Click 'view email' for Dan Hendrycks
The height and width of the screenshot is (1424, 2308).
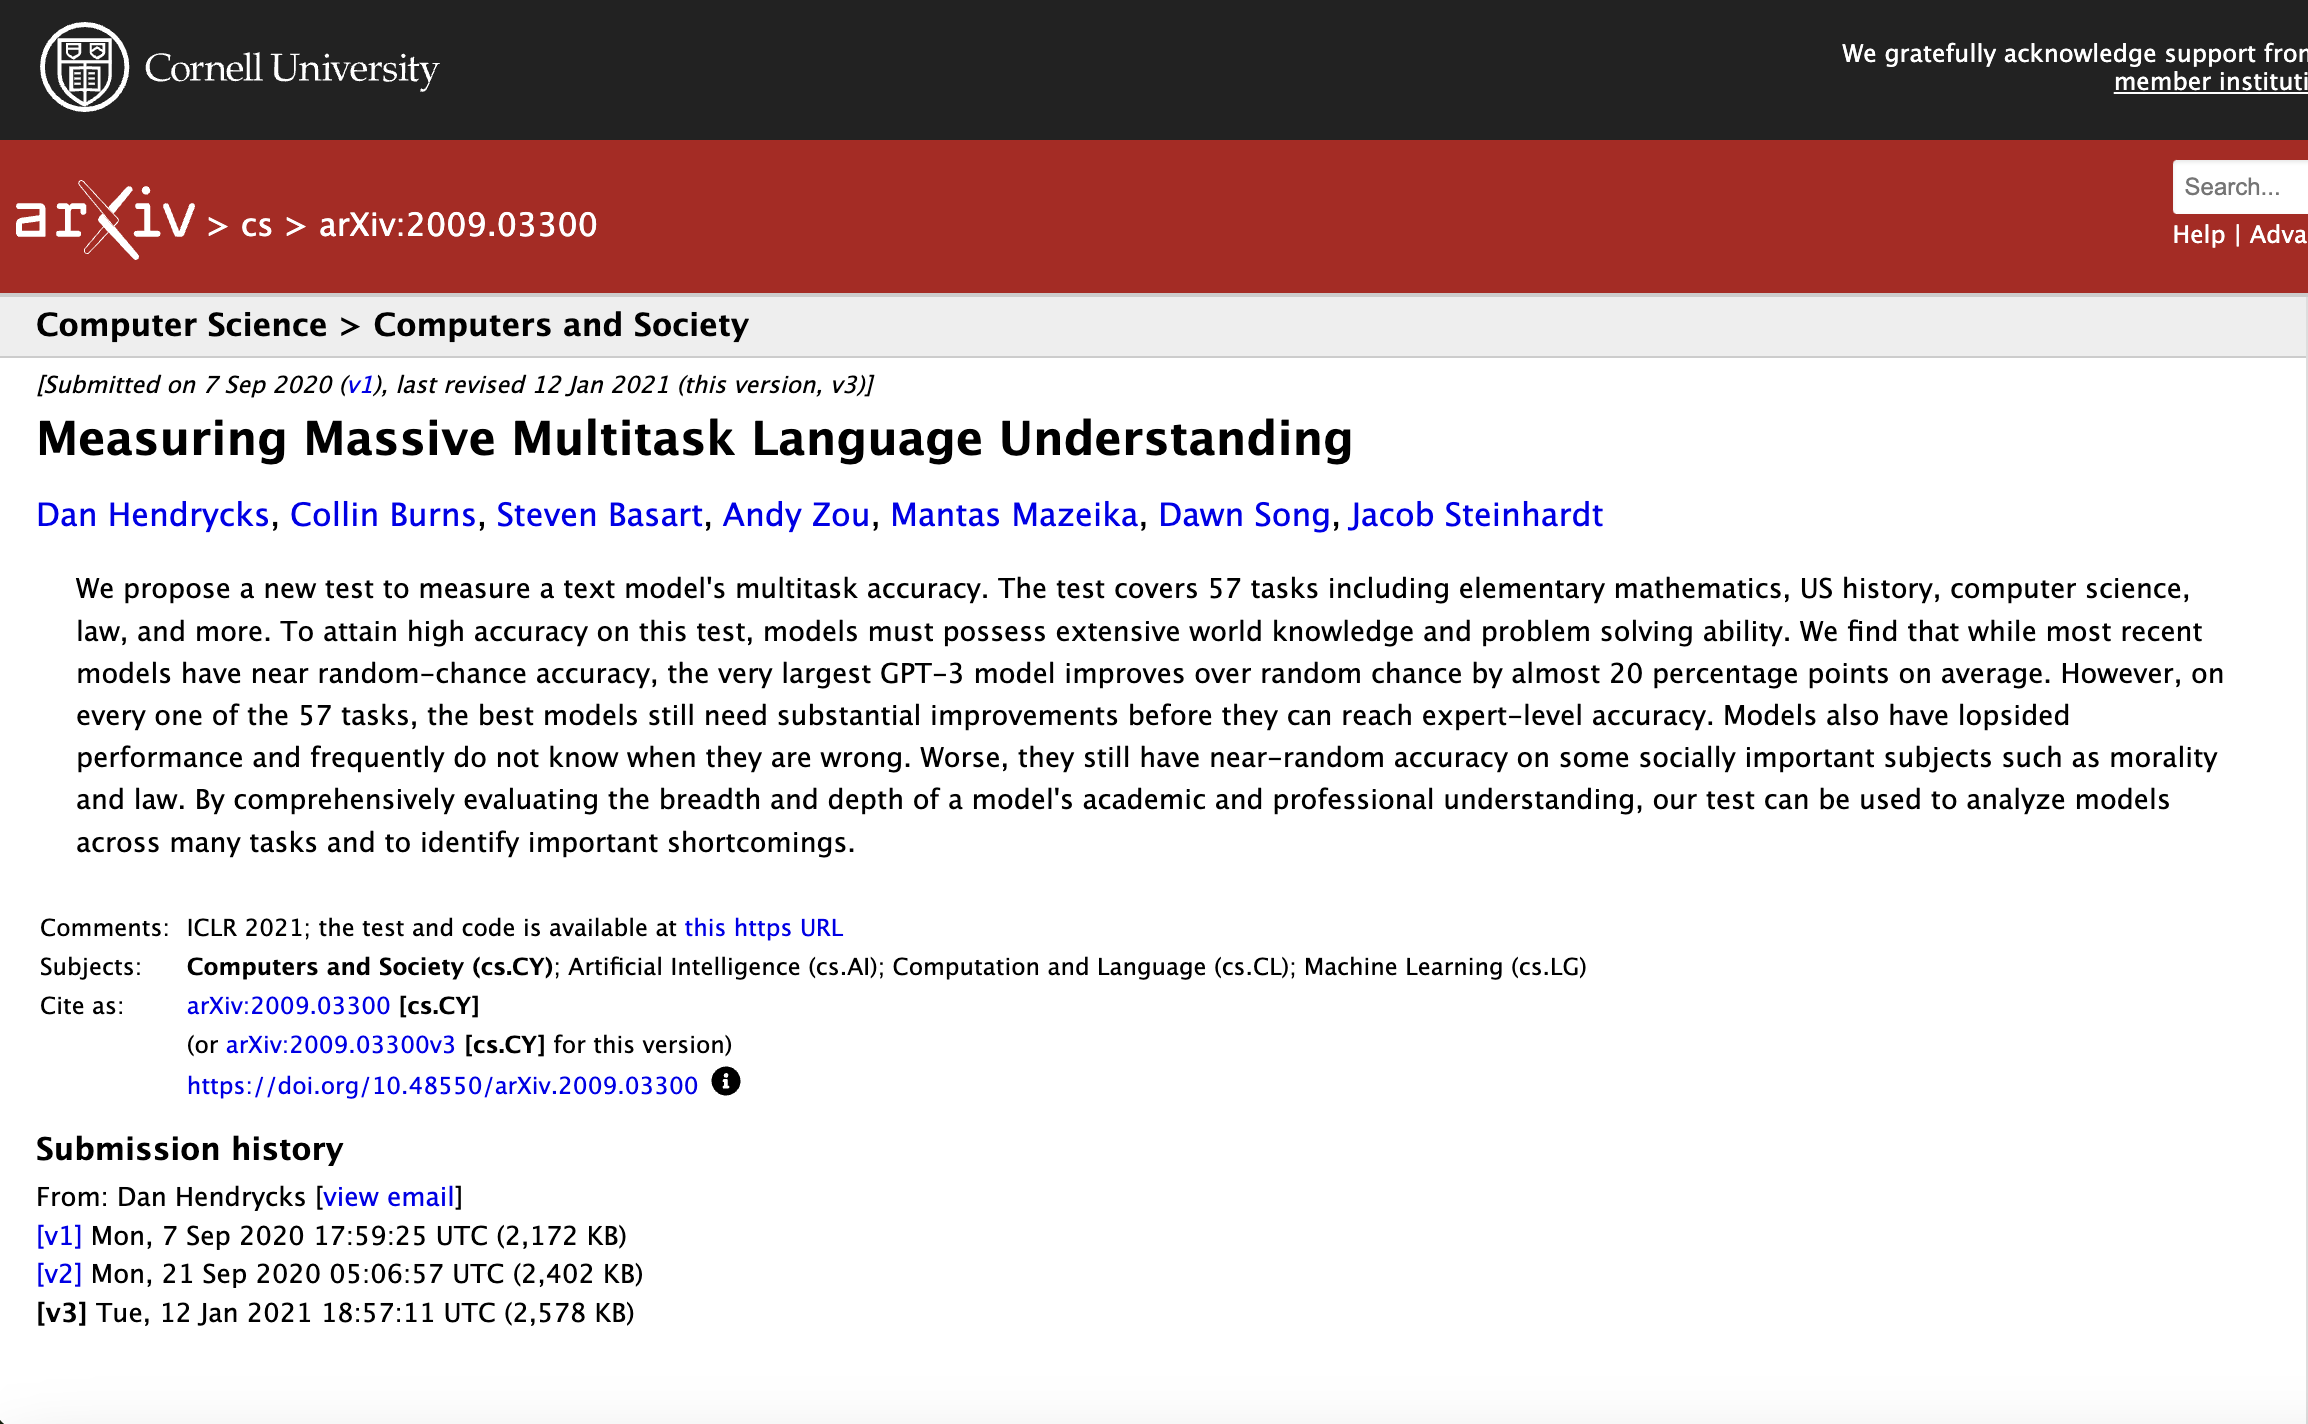point(389,1196)
